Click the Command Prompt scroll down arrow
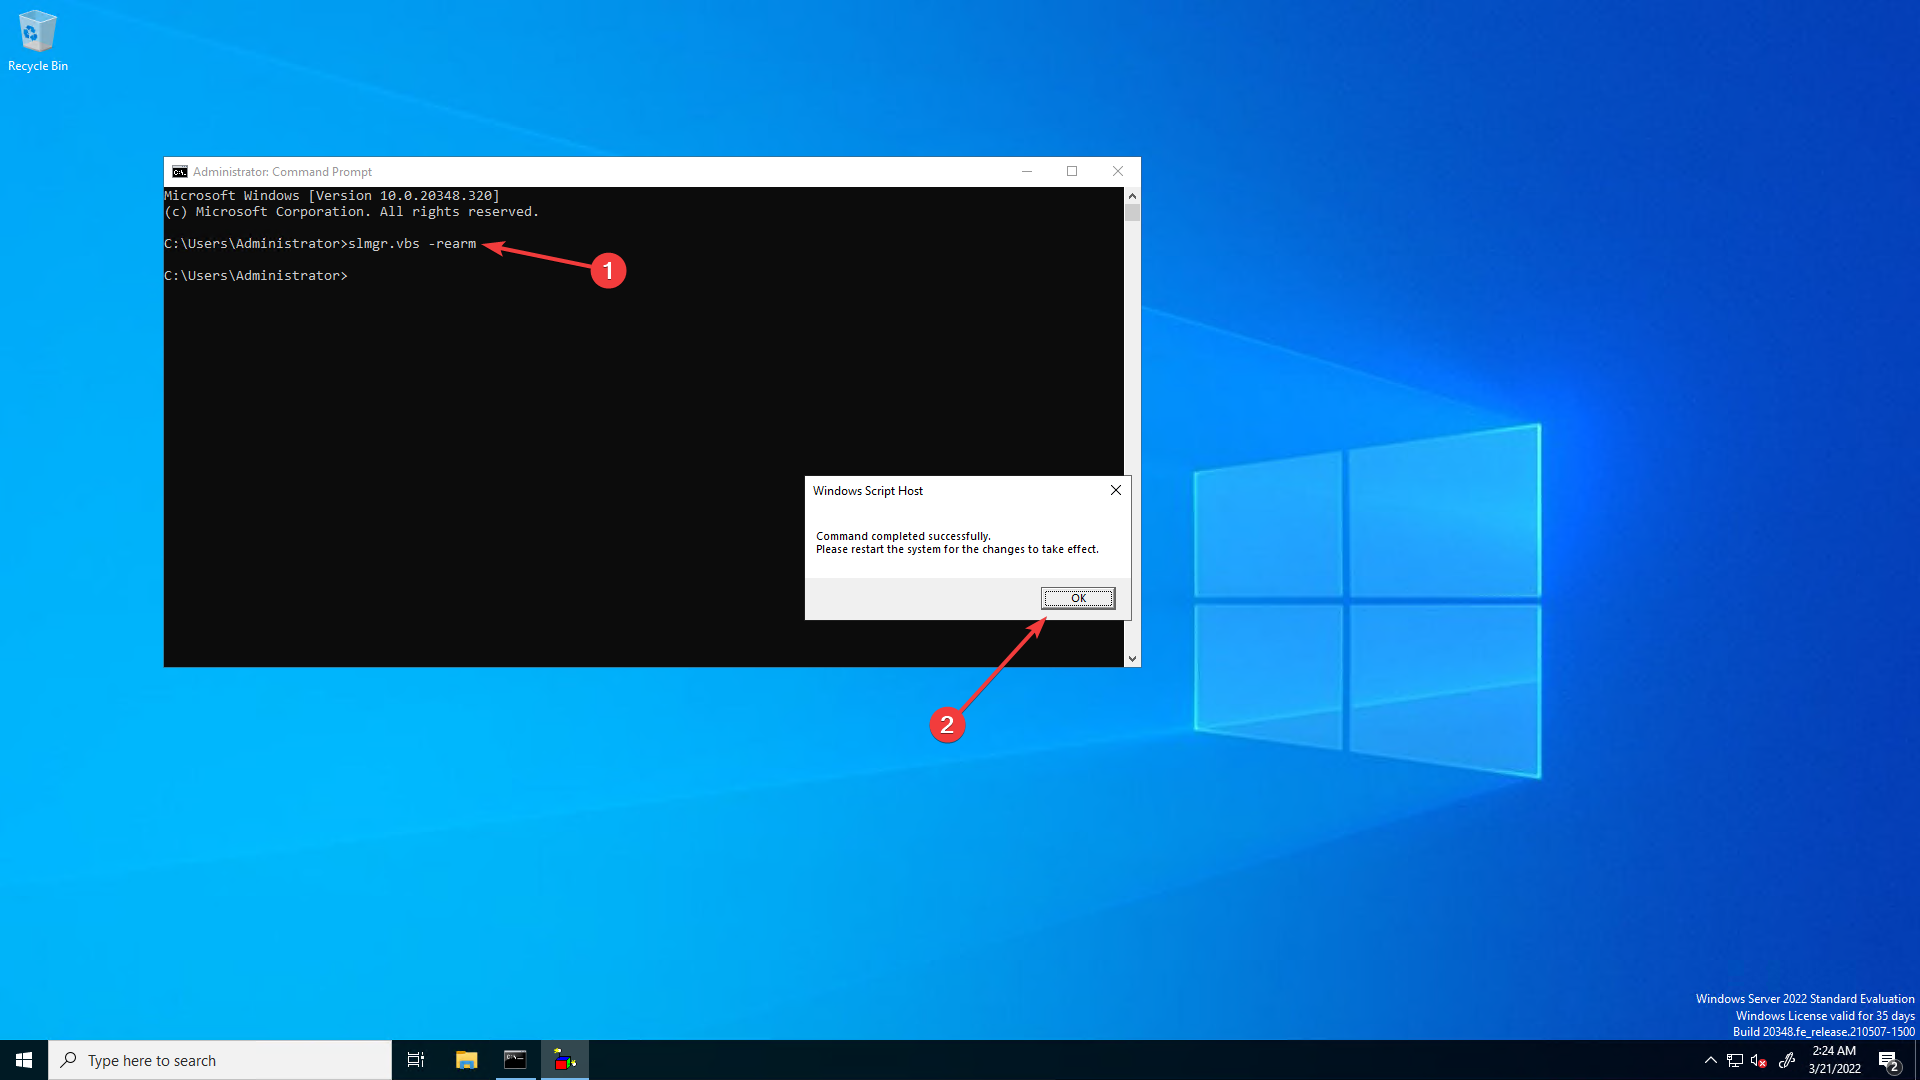 (1132, 658)
